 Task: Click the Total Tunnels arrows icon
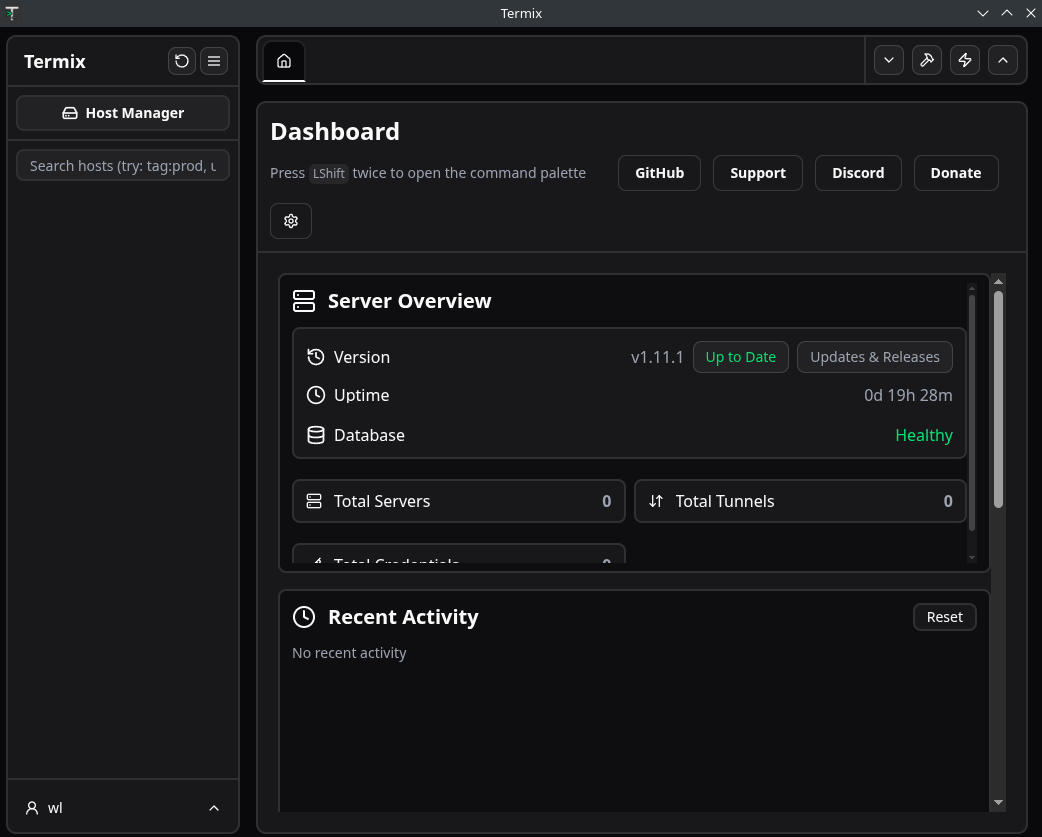point(656,501)
